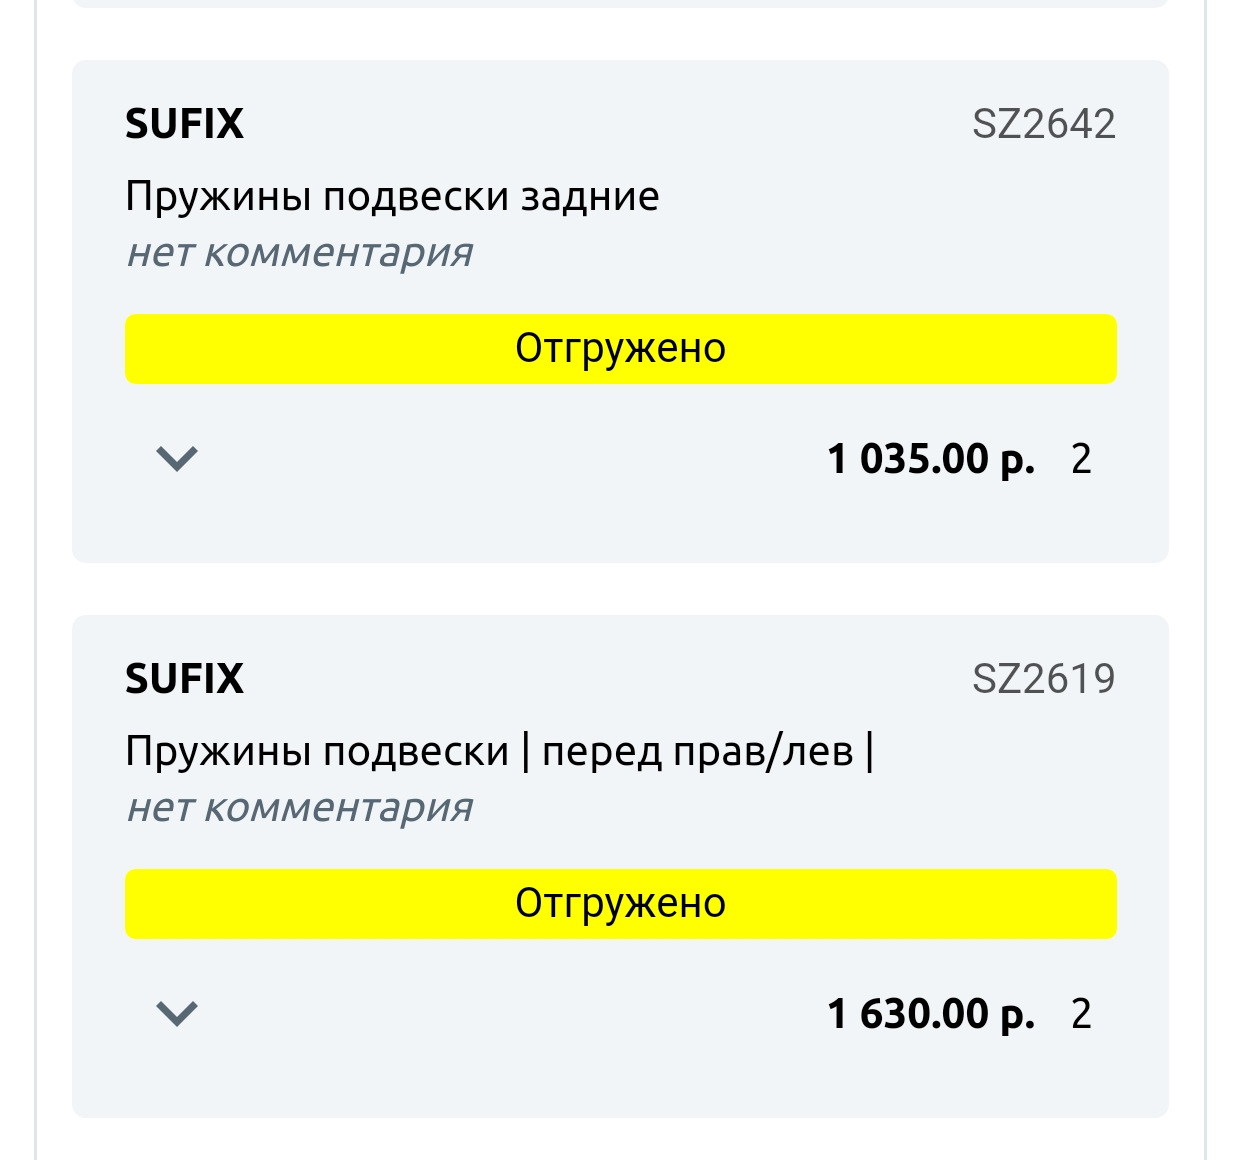1239x1160 pixels.
Task: Select the нет комментария text on the bottom card
Action: click(x=302, y=807)
